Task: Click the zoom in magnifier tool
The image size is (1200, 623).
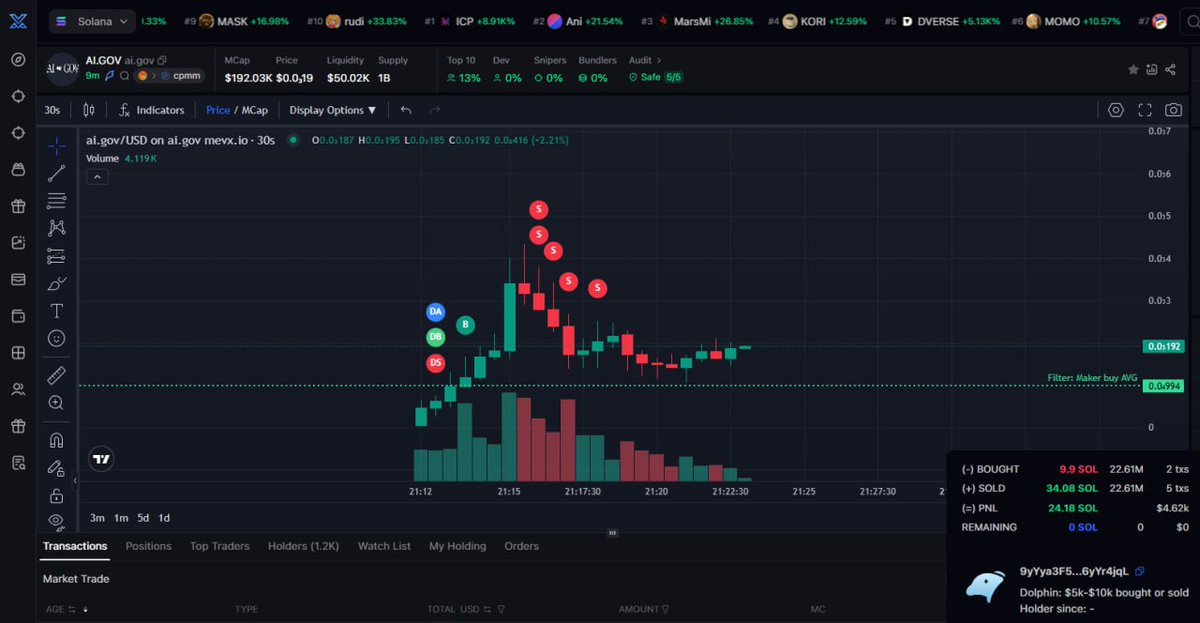Action: (x=57, y=403)
